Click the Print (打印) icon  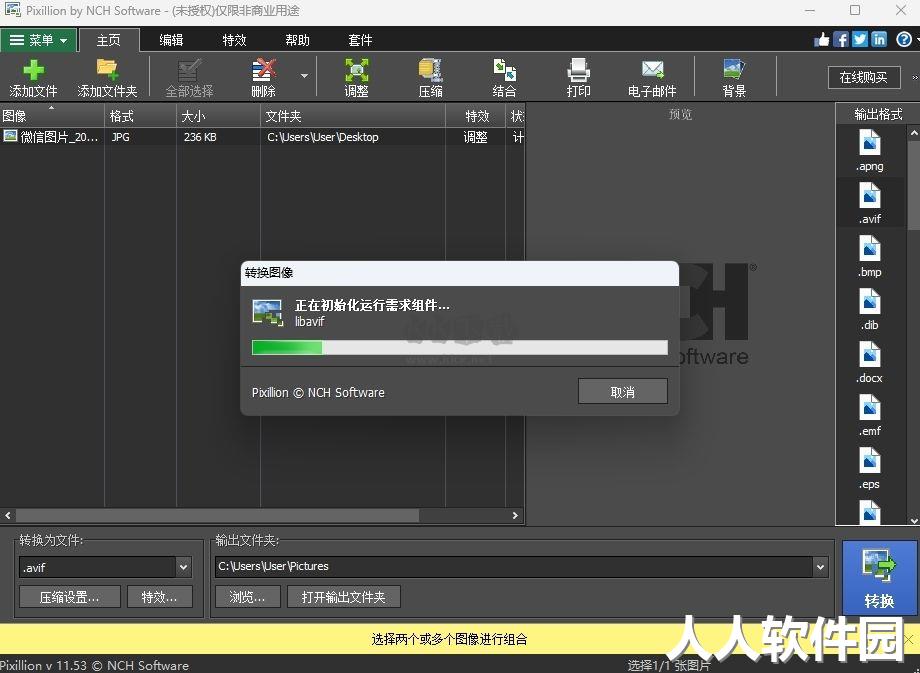(x=578, y=78)
